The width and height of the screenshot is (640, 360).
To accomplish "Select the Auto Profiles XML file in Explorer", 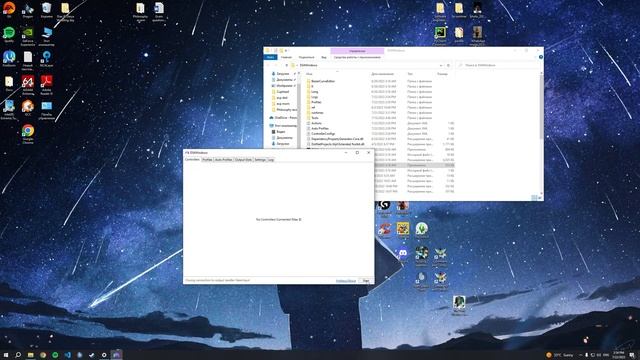I will [x=320, y=129].
